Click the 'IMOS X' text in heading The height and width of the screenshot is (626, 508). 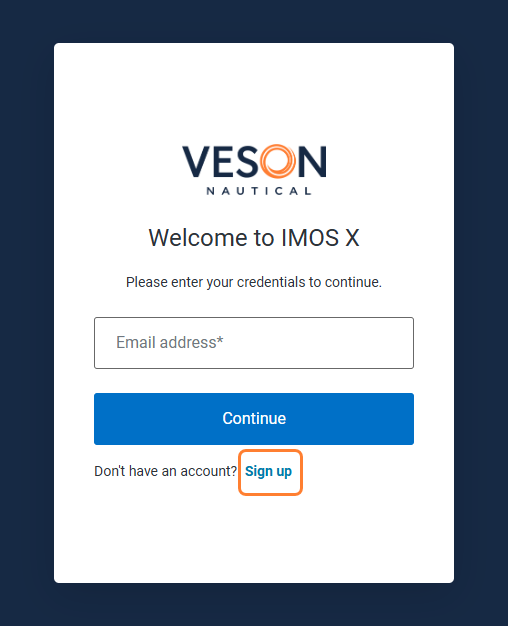pos(320,238)
